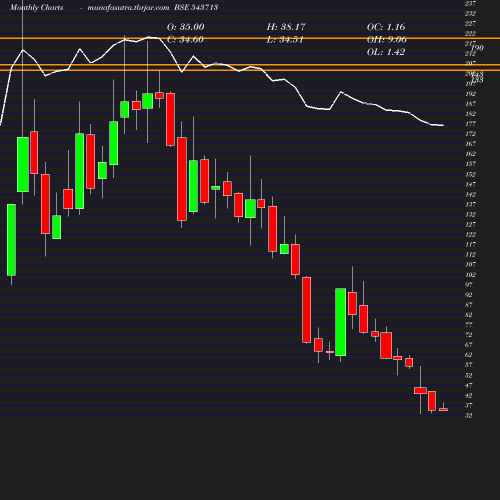500x500 pixels.
Task: Click the 177 price axis label
Action: click(x=470, y=124)
